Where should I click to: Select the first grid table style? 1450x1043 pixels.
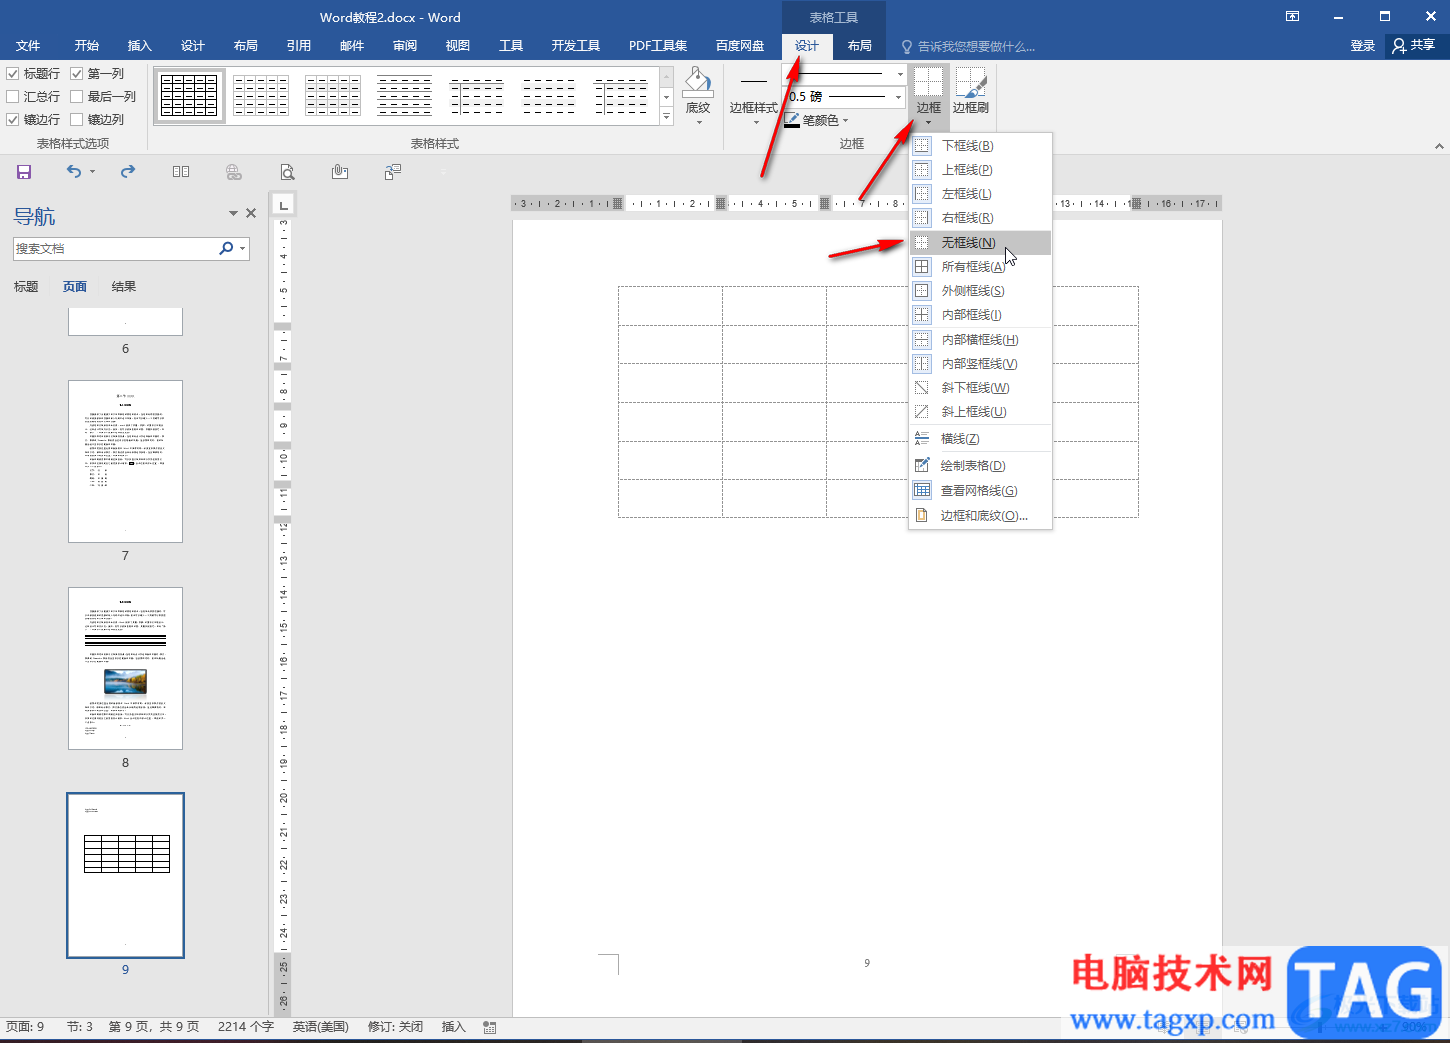click(189, 96)
